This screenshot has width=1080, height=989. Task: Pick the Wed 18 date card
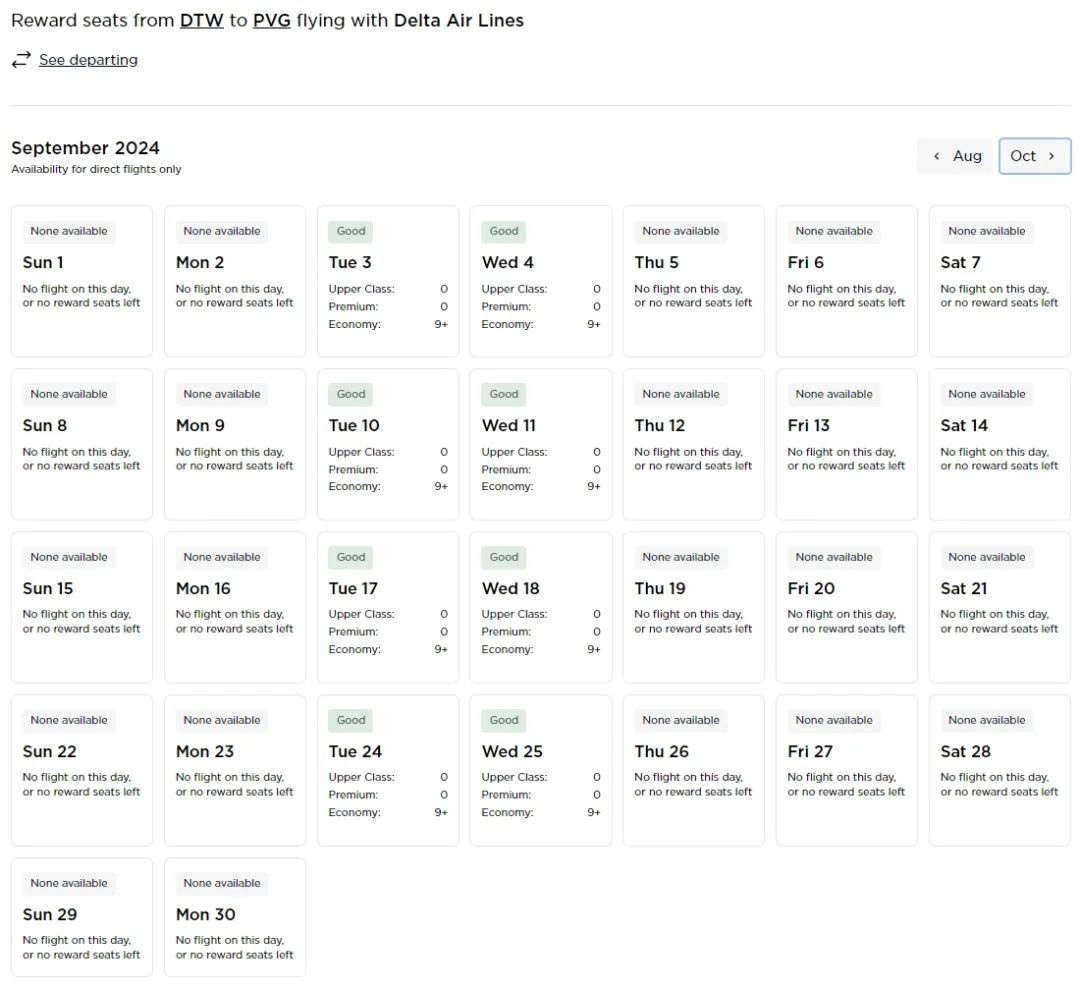point(541,607)
